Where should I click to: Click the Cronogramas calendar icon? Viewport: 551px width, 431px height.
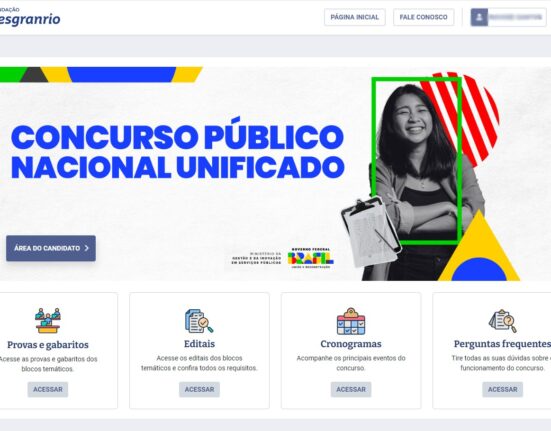point(351,321)
